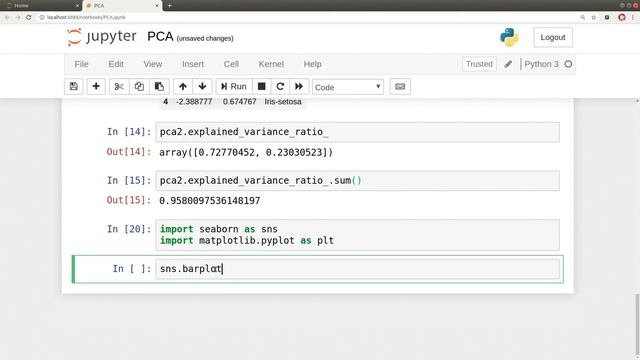Click cell with explained_variance_ratio_.sum()
Image resolution: width=640 pixels, height=360 pixels.
coord(357,180)
